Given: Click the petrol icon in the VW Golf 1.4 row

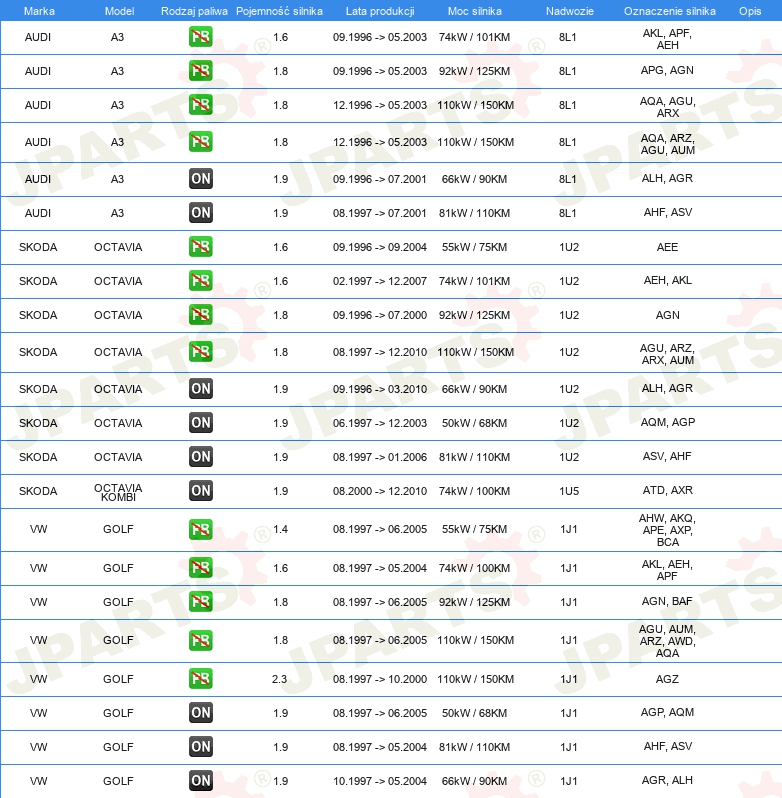Looking at the screenshot, I should coord(200,529).
